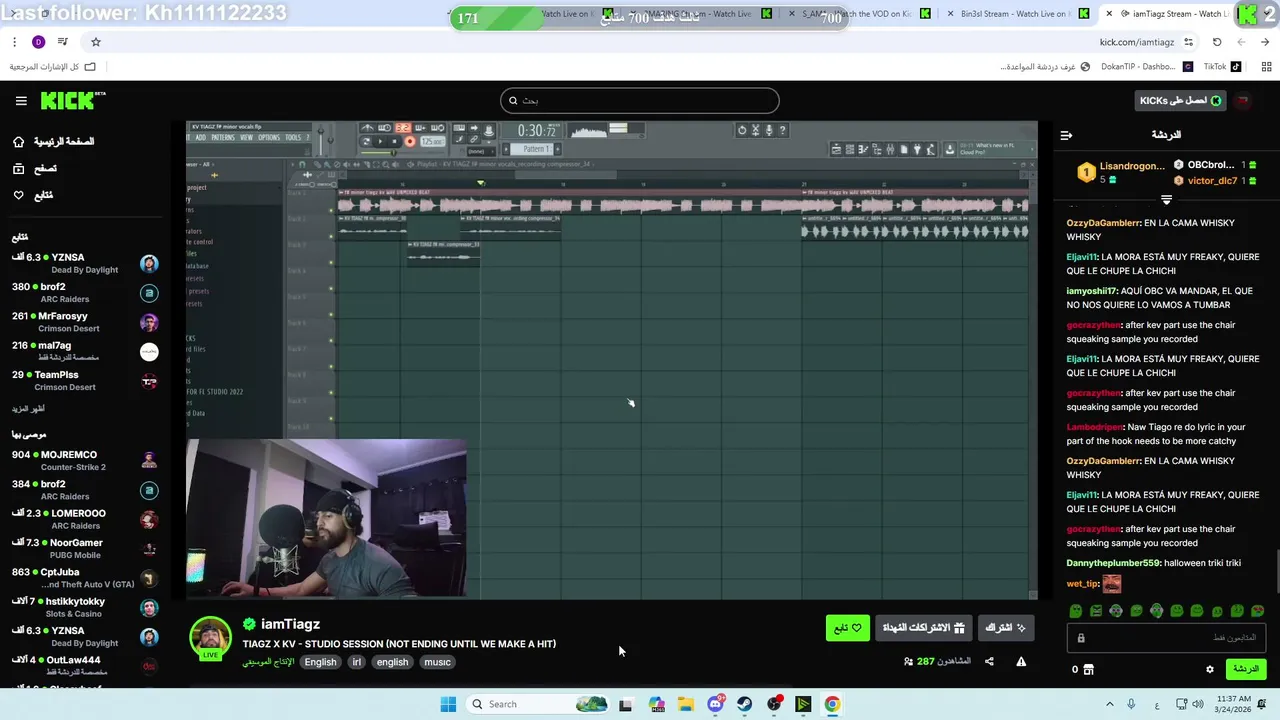
Task: Open the Kick hamburger side menu
Action: [21, 101]
